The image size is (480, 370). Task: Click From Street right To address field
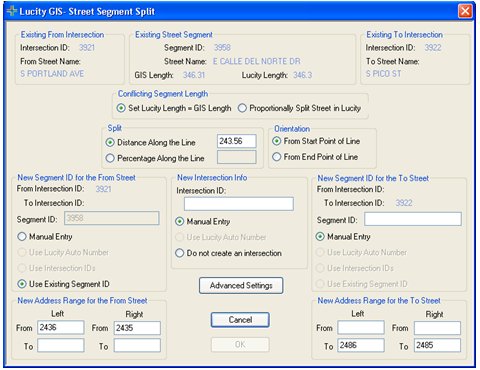[x=137, y=345]
